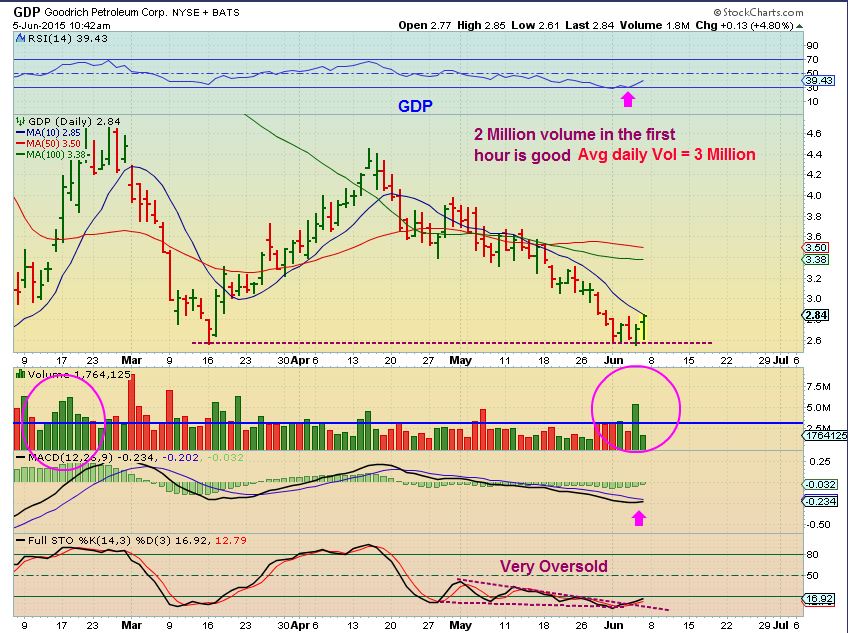Click the 2.84 last price axis tag
Image resolution: width=848 pixels, height=633 pixels.
pyautogui.click(x=816, y=315)
